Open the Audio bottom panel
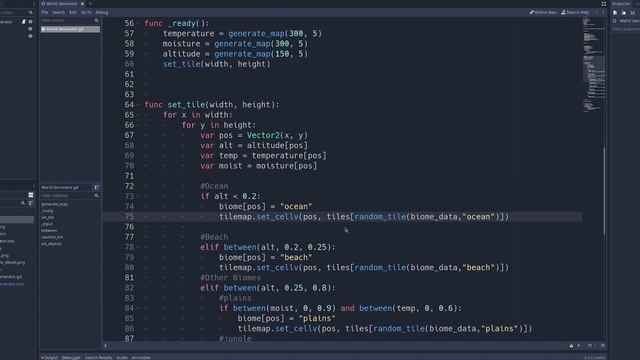Image resolution: width=640 pixels, height=360 pixels. coord(122,358)
